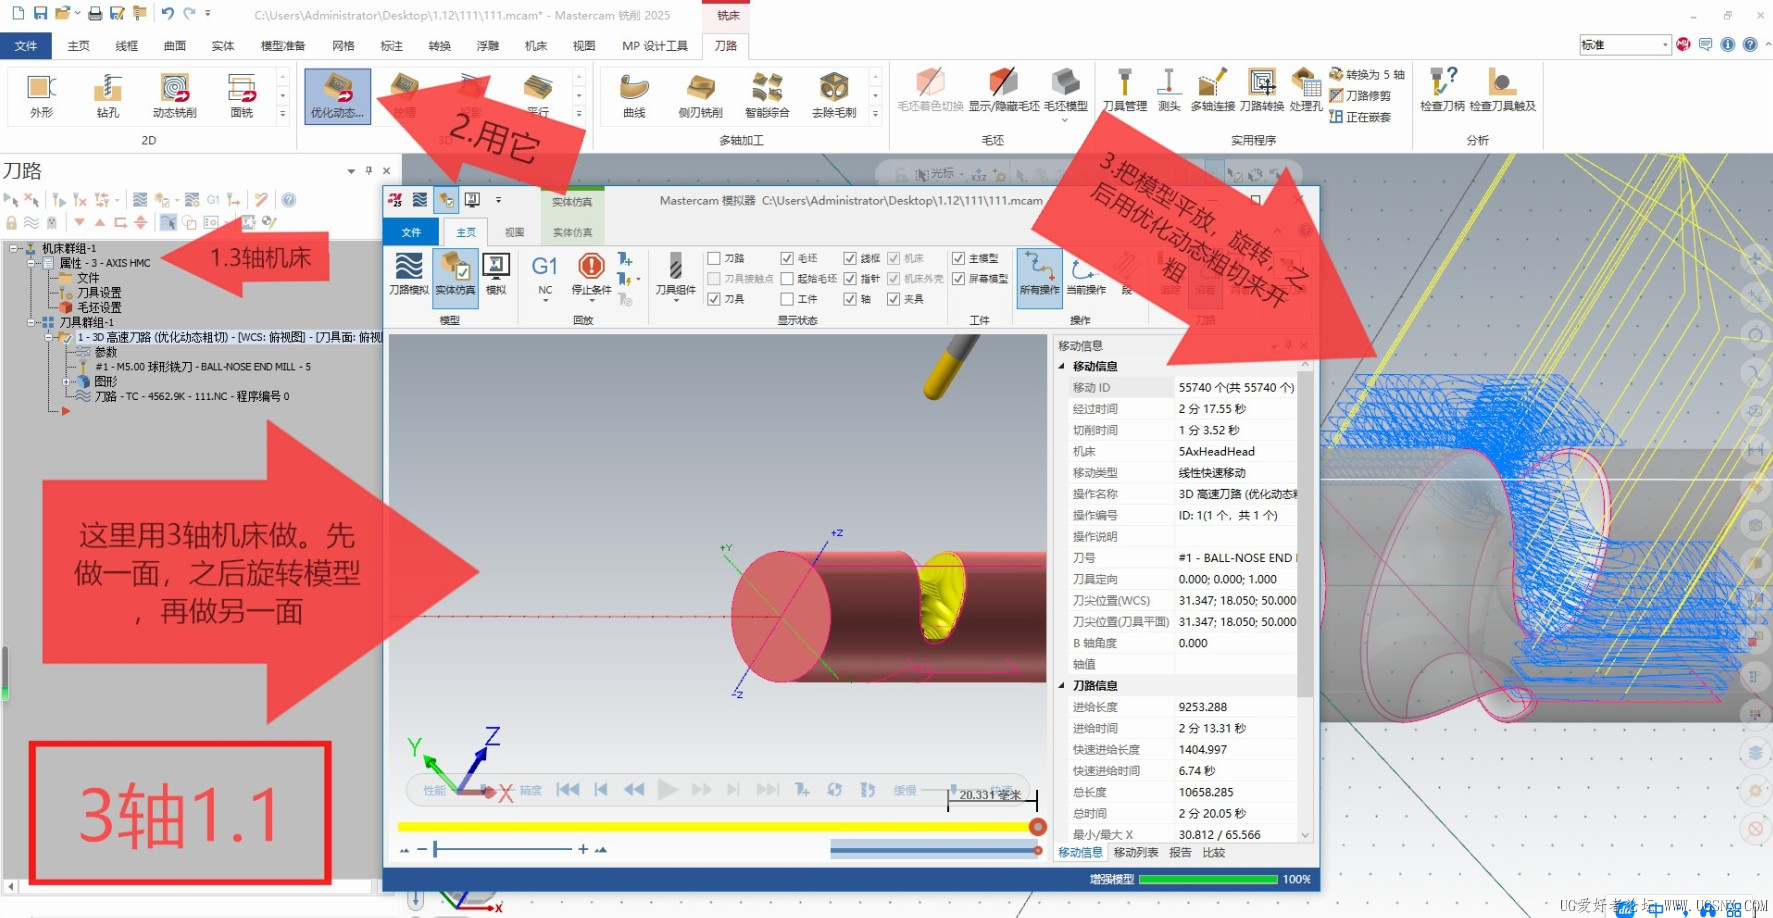Enable the 刀路 display checkbox in simulator
The width and height of the screenshot is (1773, 918).
pos(714,258)
